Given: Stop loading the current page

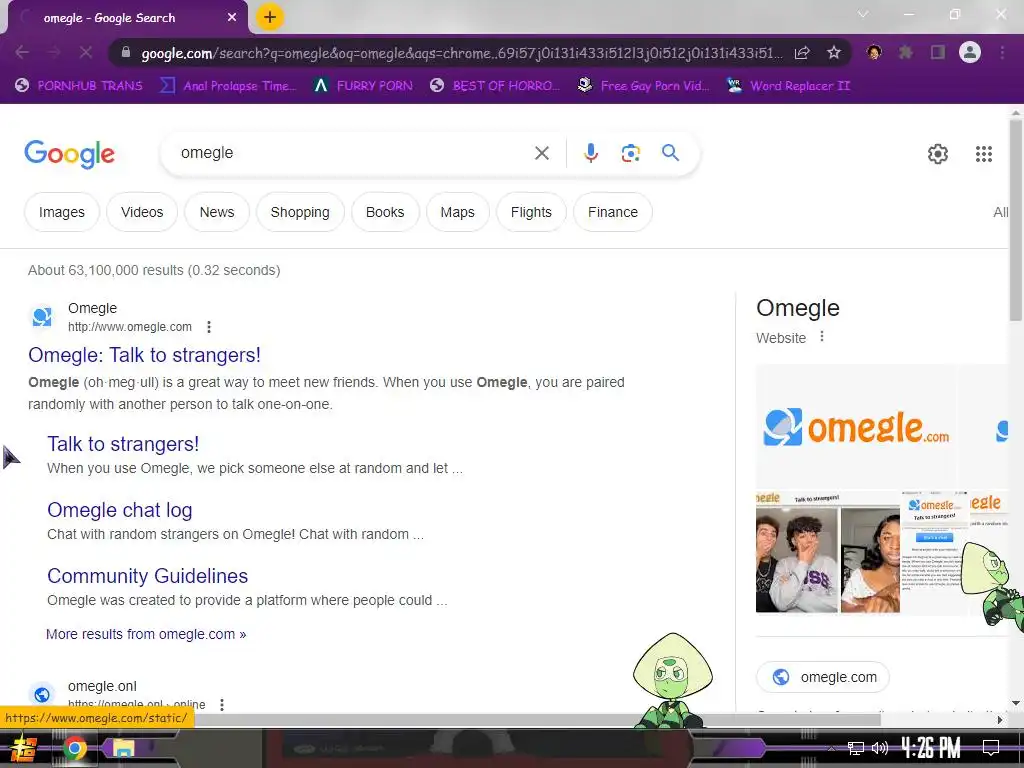Looking at the screenshot, I should point(86,52).
